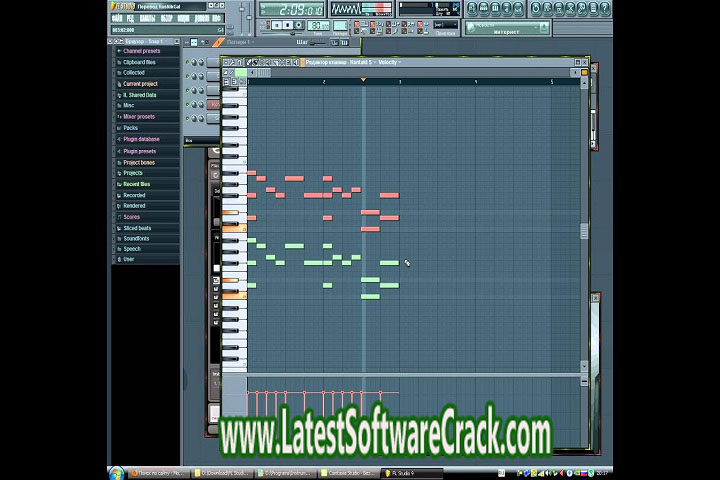Viewport: 720px width, 480px height.
Task: Expand the Project bones folder
Action: [x=146, y=162]
